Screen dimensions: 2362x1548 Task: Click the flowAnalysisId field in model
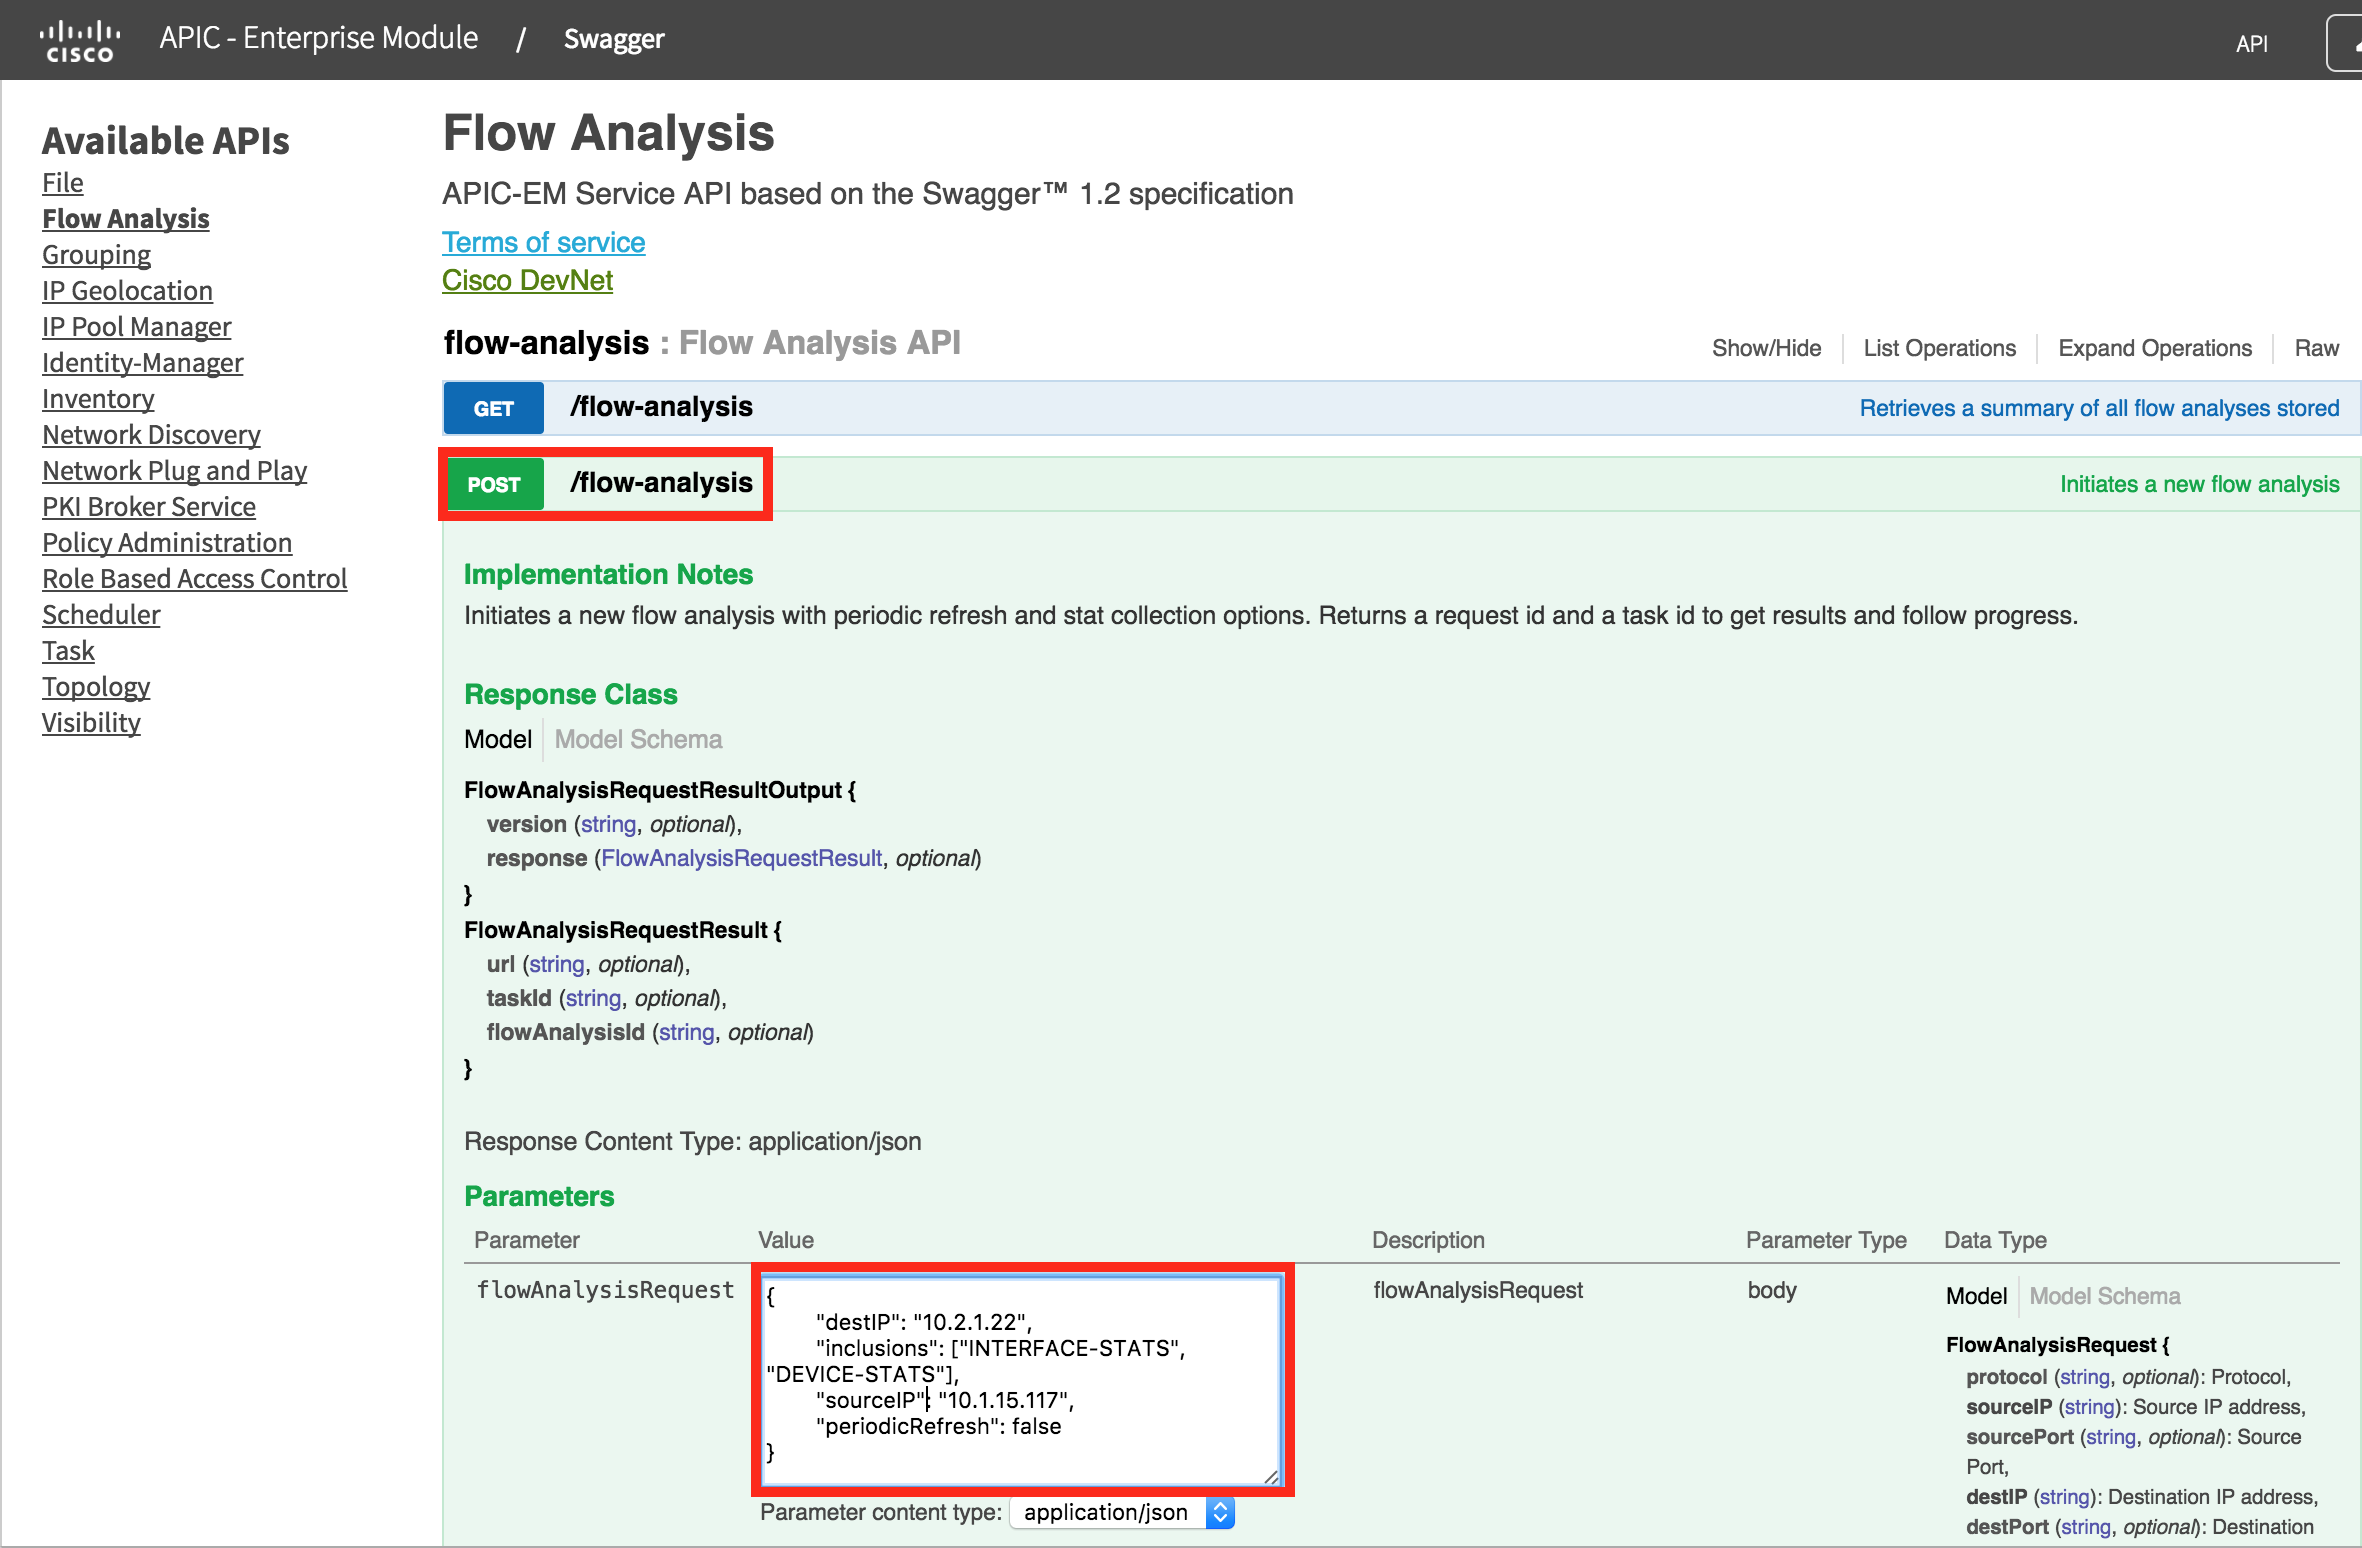[565, 1032]
